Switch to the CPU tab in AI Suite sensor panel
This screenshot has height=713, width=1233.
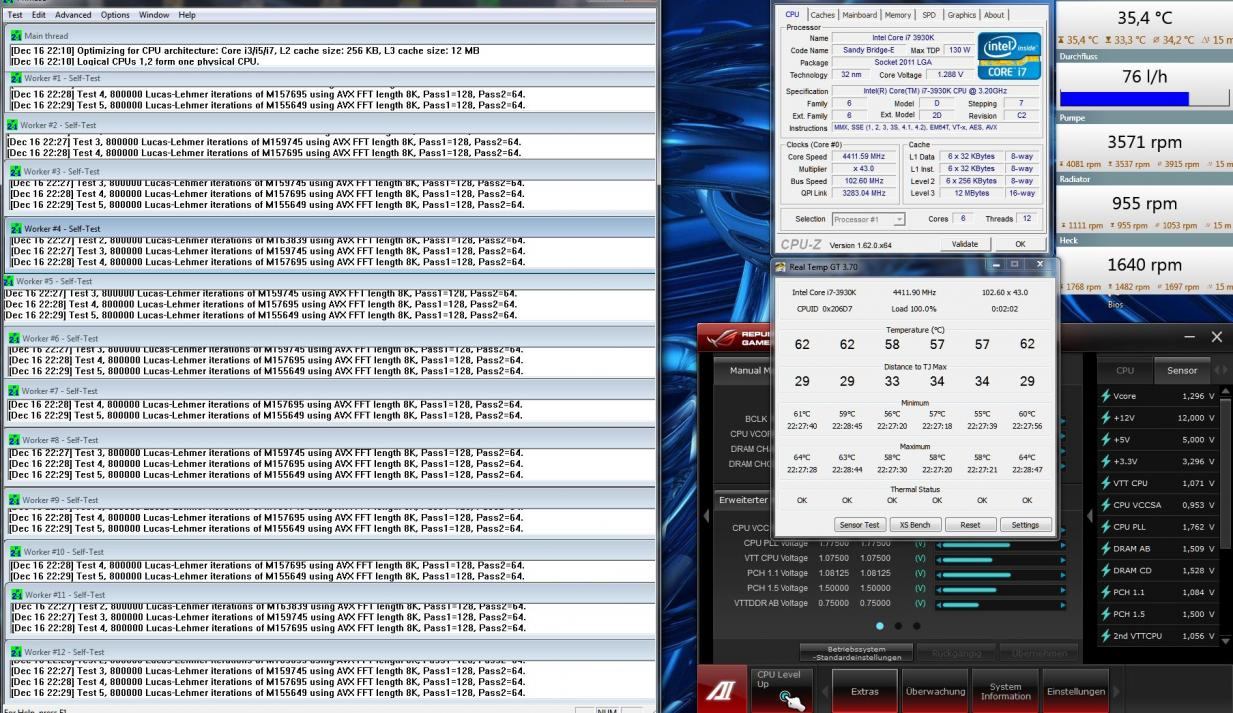click(x=1125, y=370)
